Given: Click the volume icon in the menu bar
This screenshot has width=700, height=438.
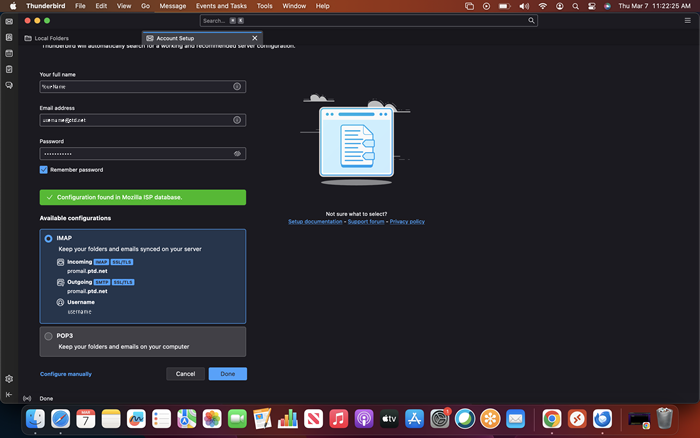Looking at the screenshot, I should (x=524, y=6).
